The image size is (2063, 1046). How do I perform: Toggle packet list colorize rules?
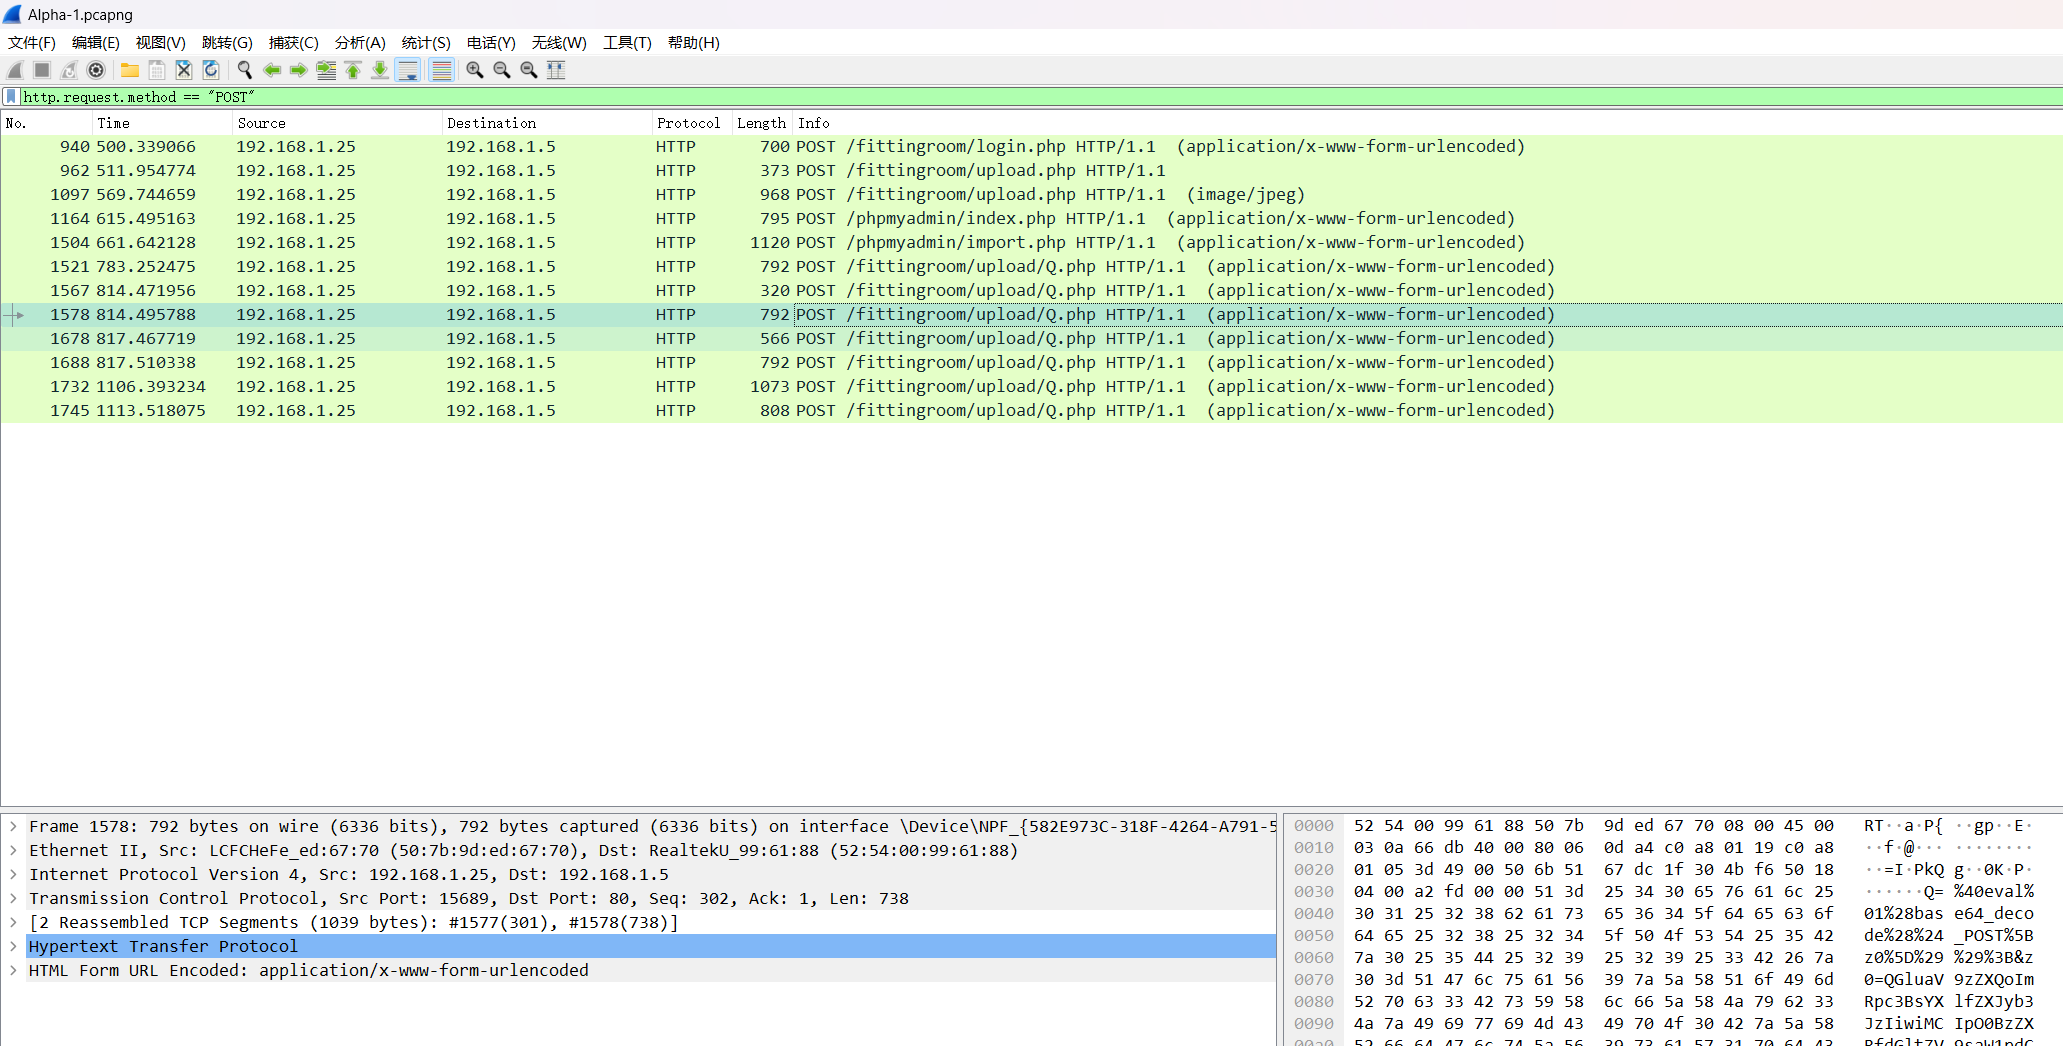(441, 70)
